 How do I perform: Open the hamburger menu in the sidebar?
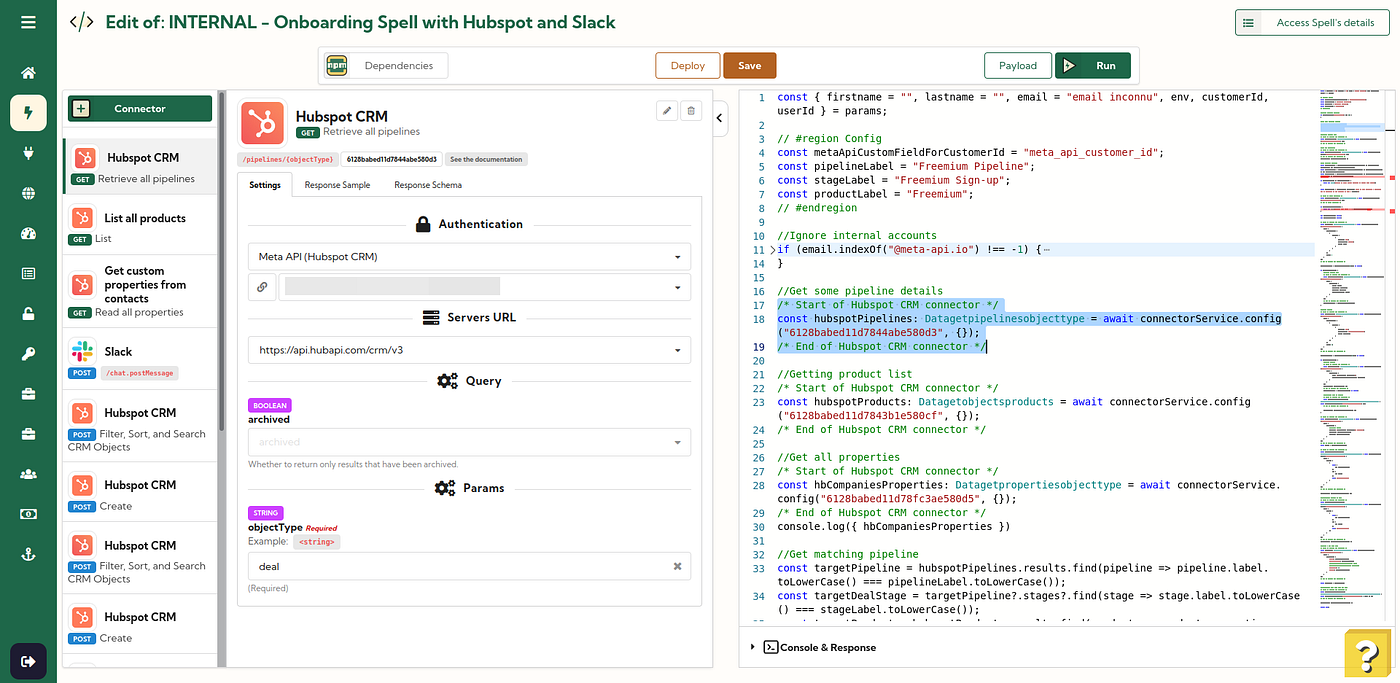pyautogui.click(x=28, y=22)
